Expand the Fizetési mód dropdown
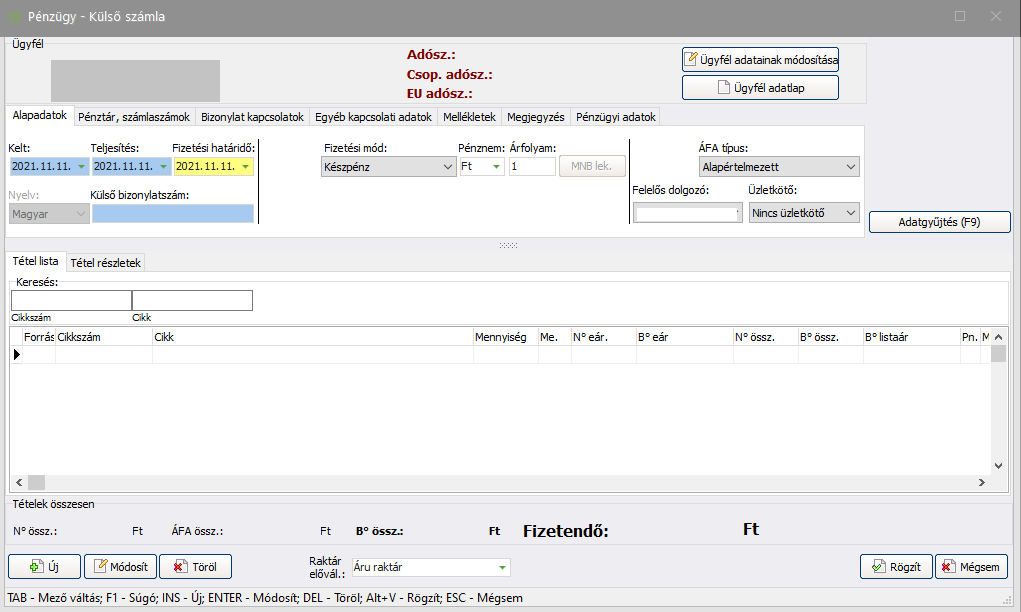 [447, 167]
